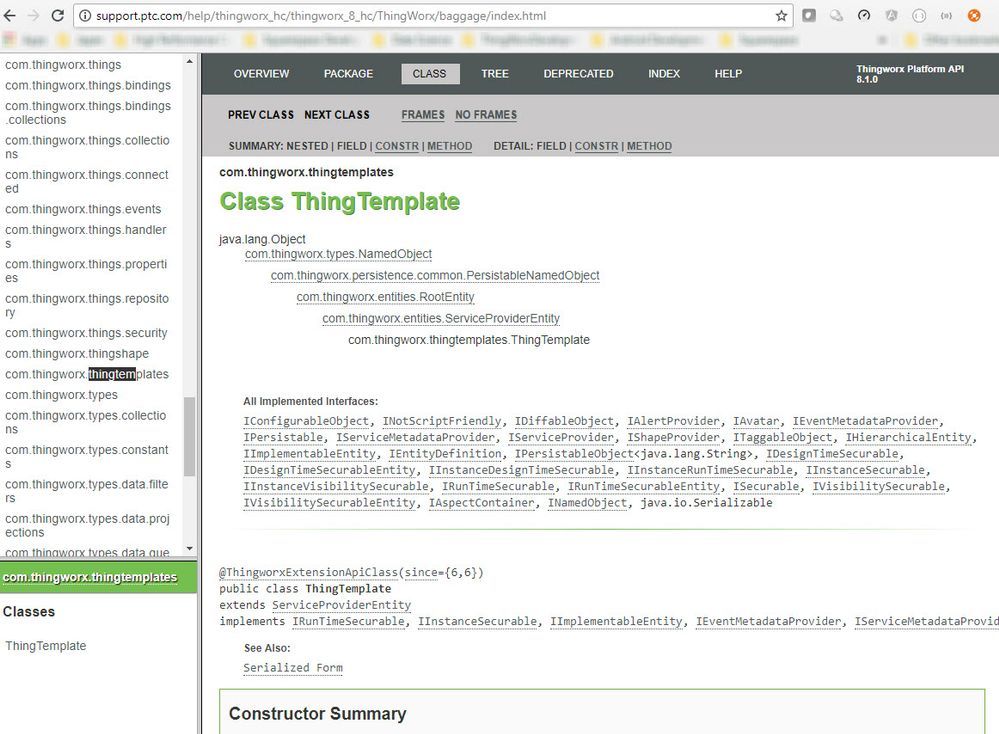
Task: Click the orange extension icon at far right
Action: [974, 16]
